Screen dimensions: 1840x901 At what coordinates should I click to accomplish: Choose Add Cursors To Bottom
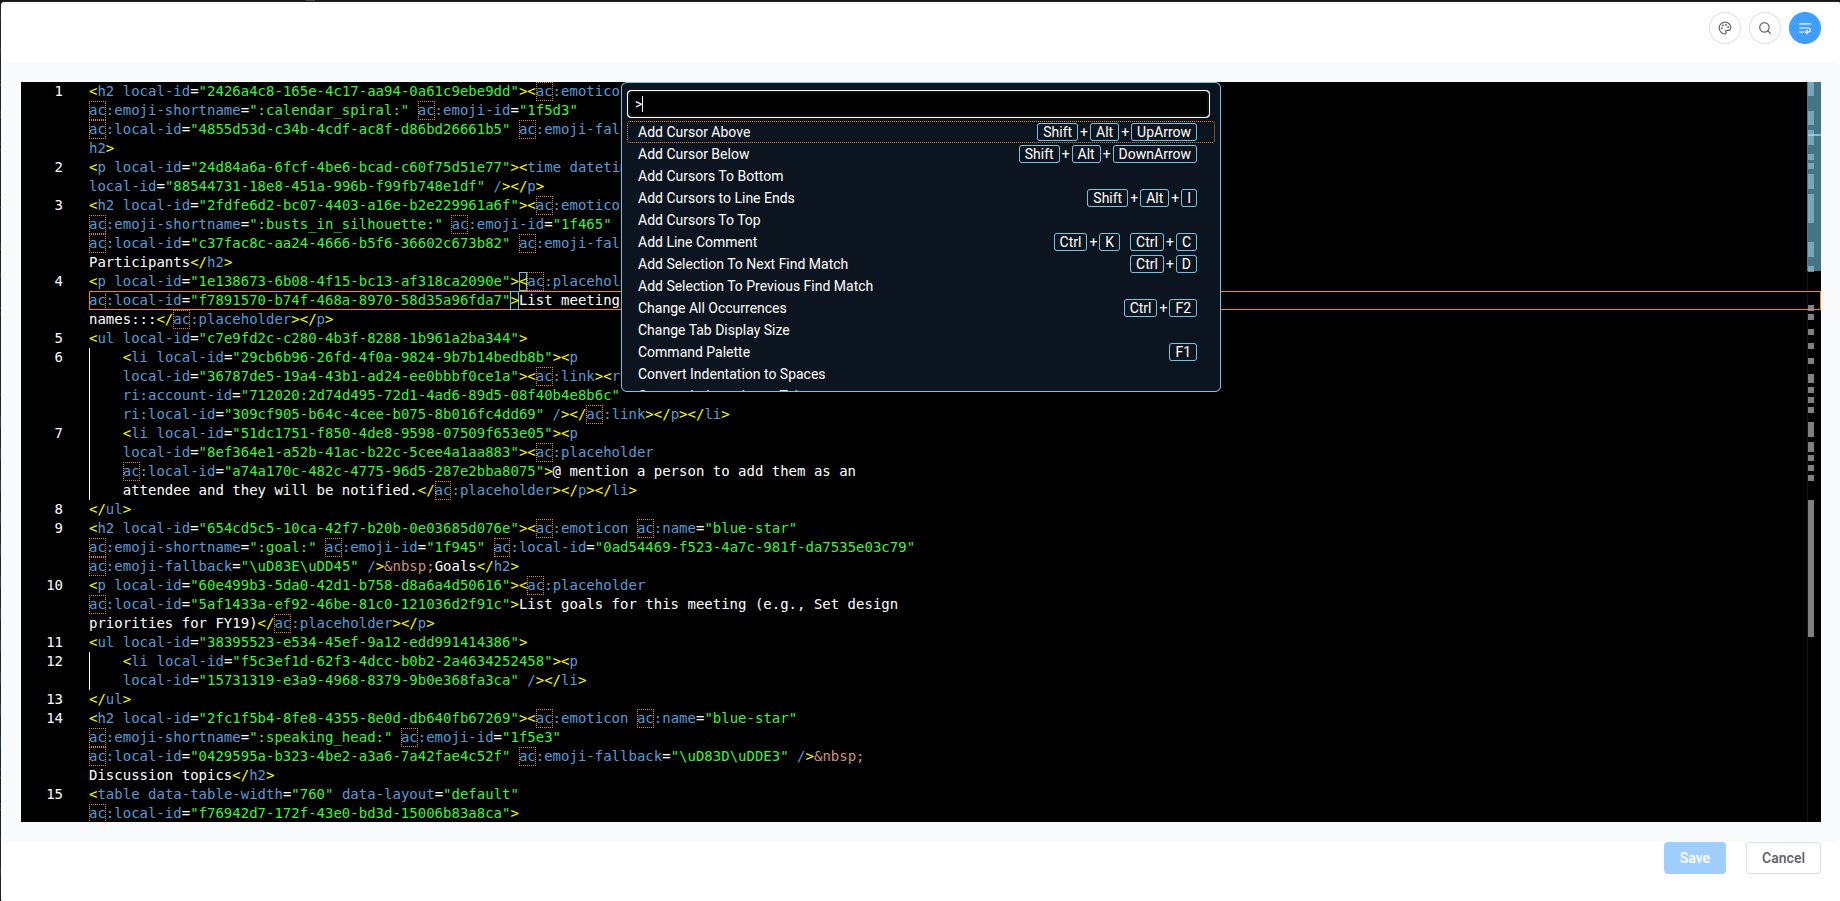710,176
